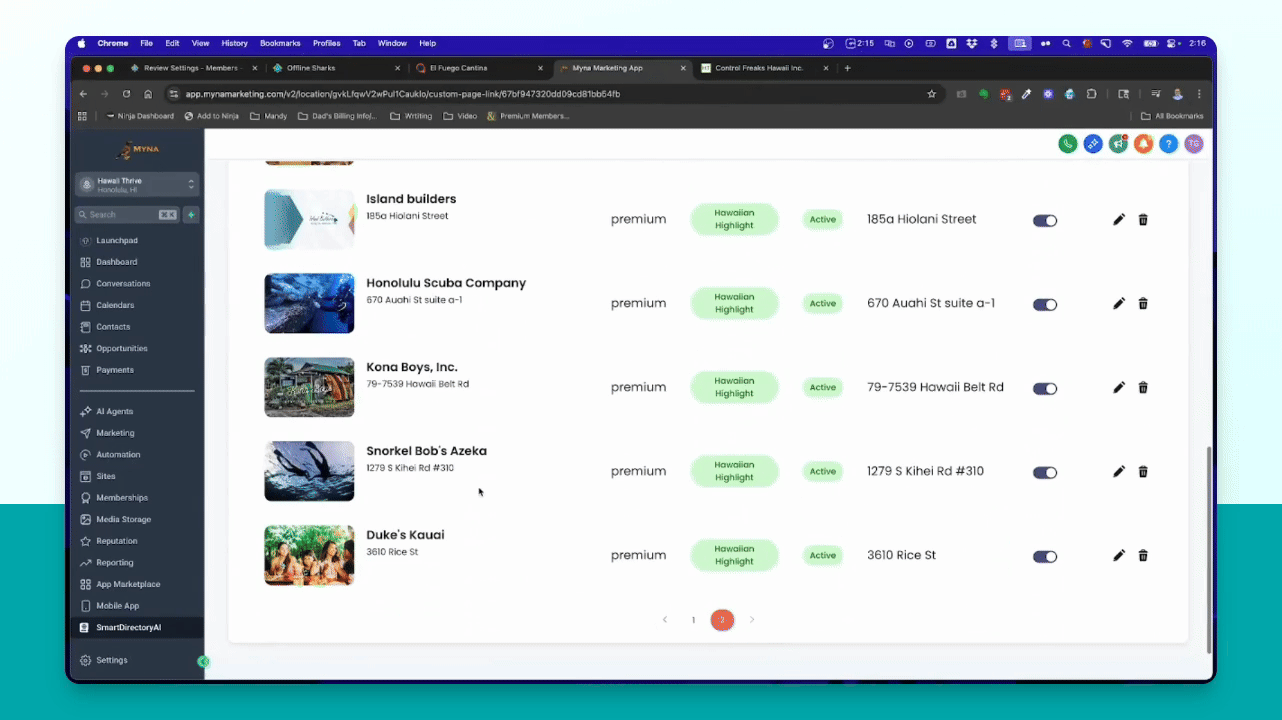Viewport: 1282px width, 720px height.
Task: Delete the Kona Boys, Inc. listing
Action: coord(1143,388)
